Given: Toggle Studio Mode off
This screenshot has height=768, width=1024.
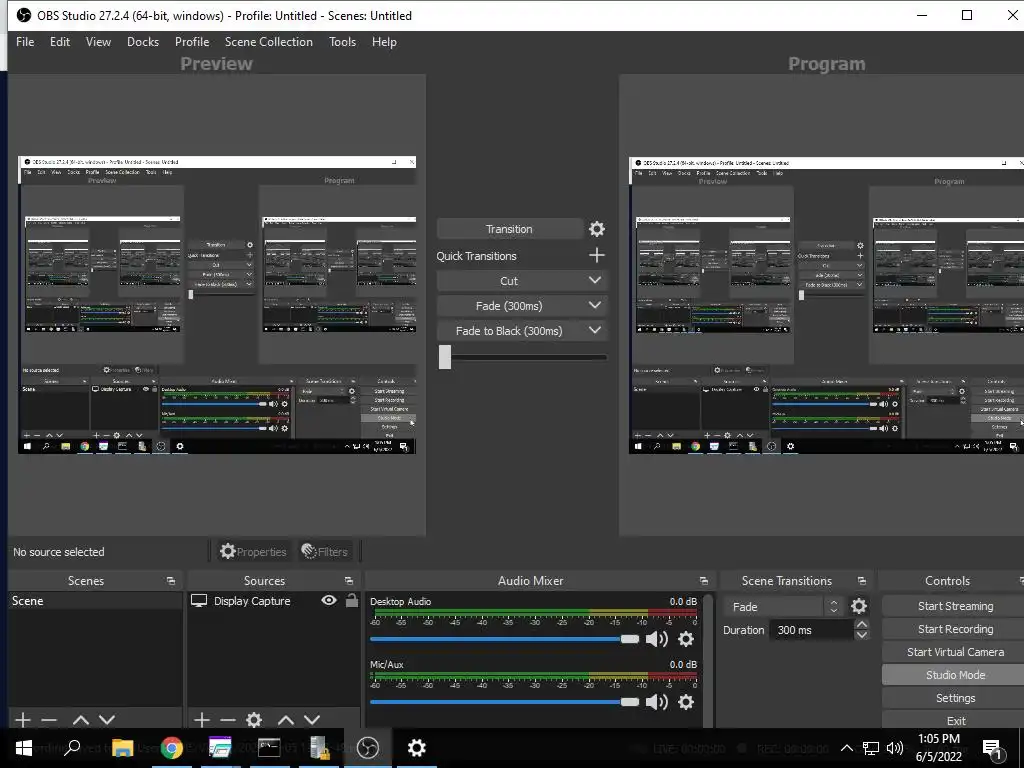Looking at the screenshot, I should [955, 675].
